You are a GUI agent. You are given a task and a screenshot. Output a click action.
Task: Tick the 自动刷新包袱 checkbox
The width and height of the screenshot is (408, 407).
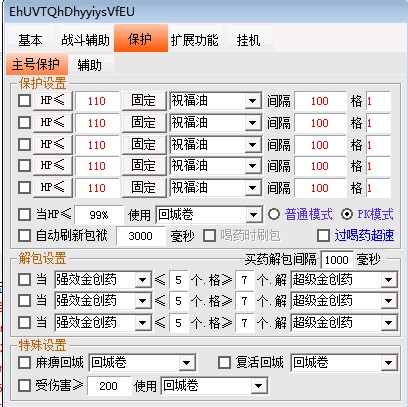coord(24,236)
